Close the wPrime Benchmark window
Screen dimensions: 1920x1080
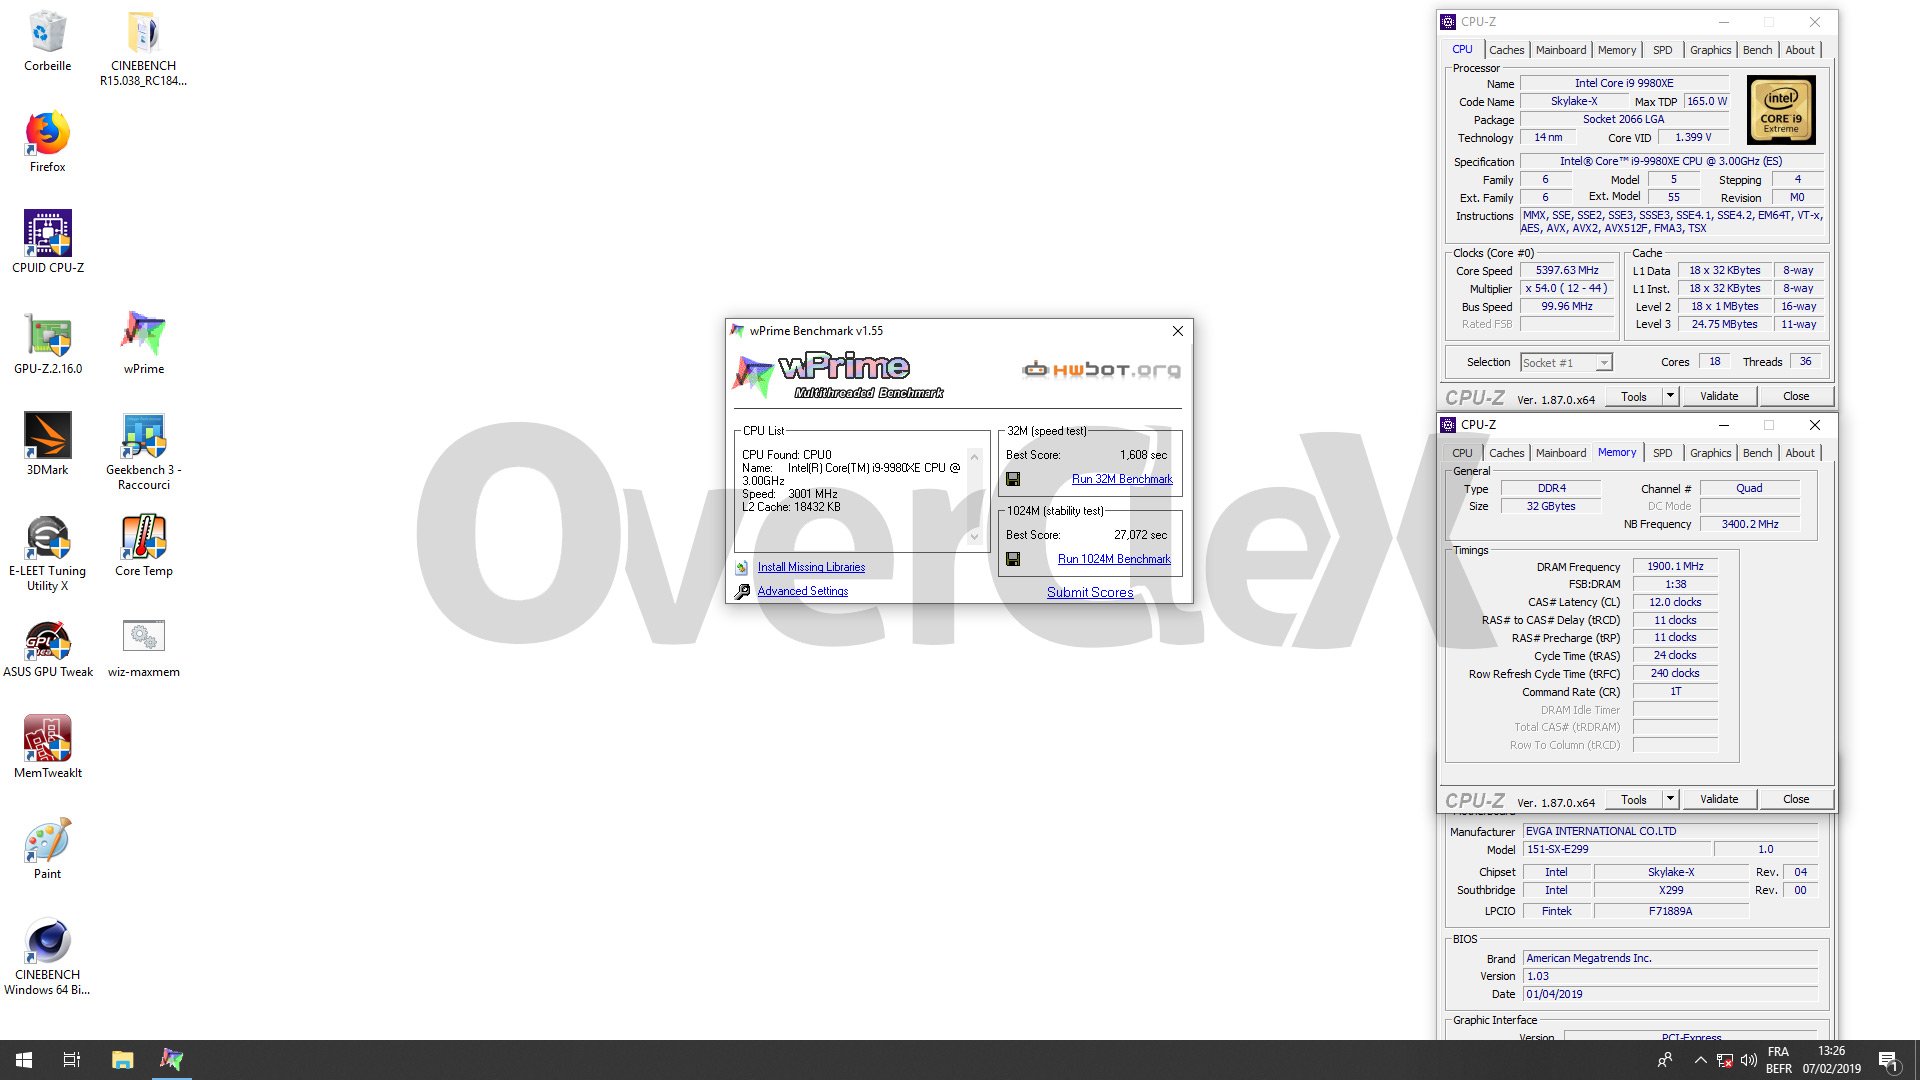click(x=1177, y=331)
